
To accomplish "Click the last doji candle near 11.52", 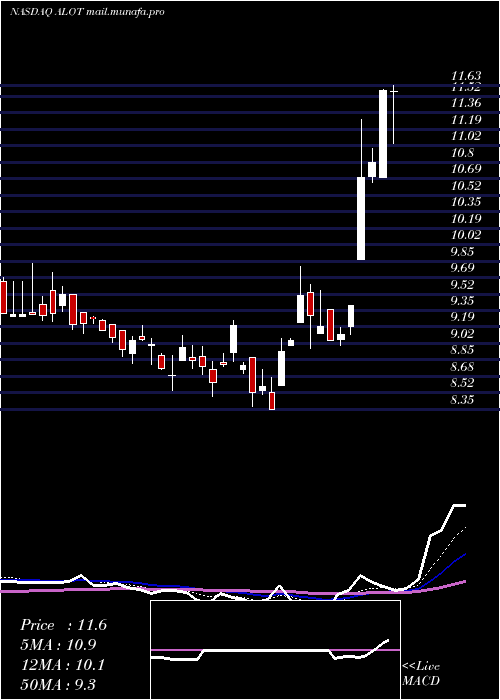I will click(x=393, y=114).
